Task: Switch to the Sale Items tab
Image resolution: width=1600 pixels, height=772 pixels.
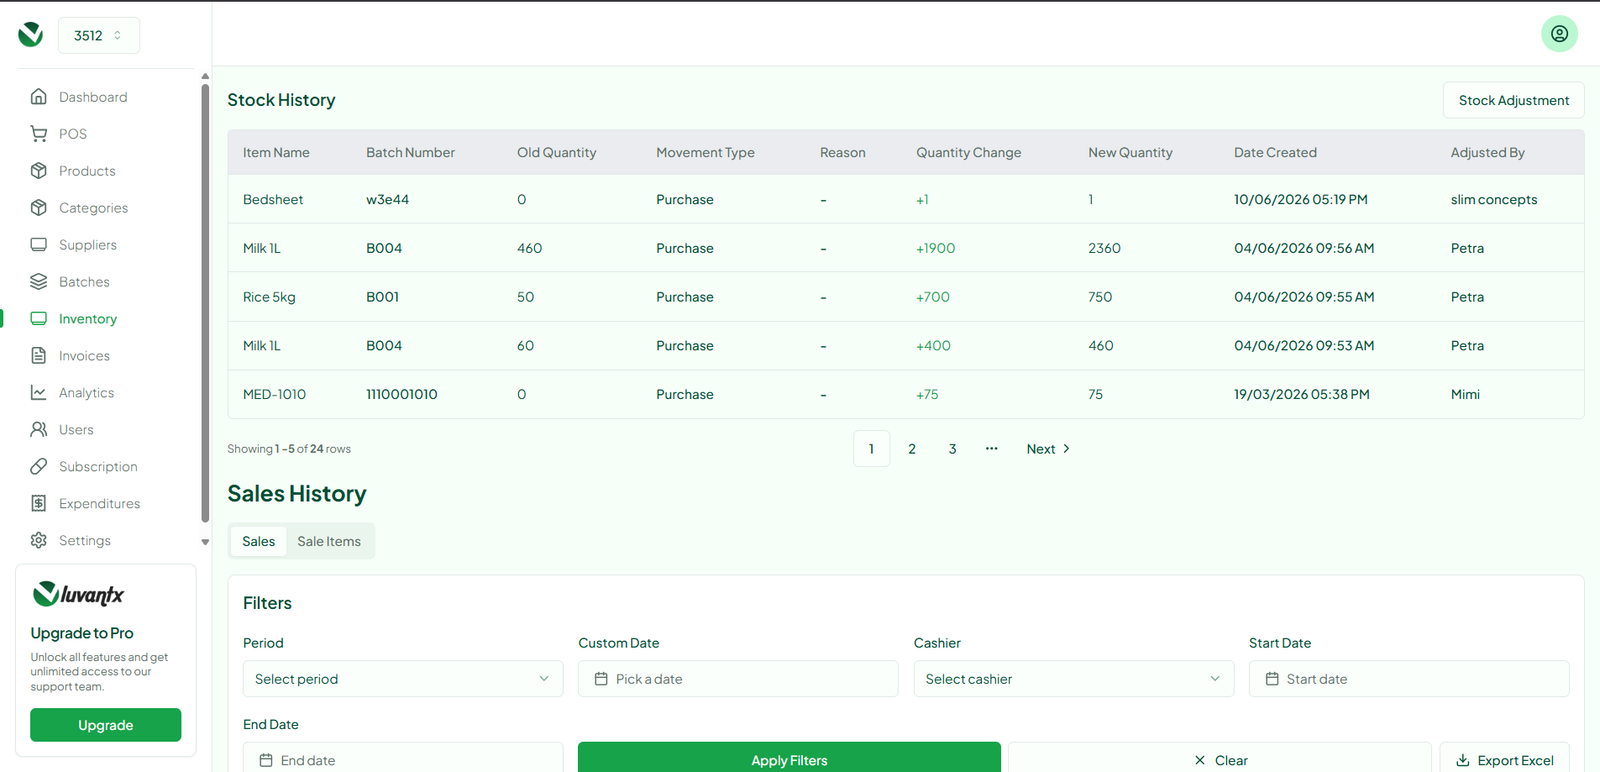Action: [x=329, y=541]
